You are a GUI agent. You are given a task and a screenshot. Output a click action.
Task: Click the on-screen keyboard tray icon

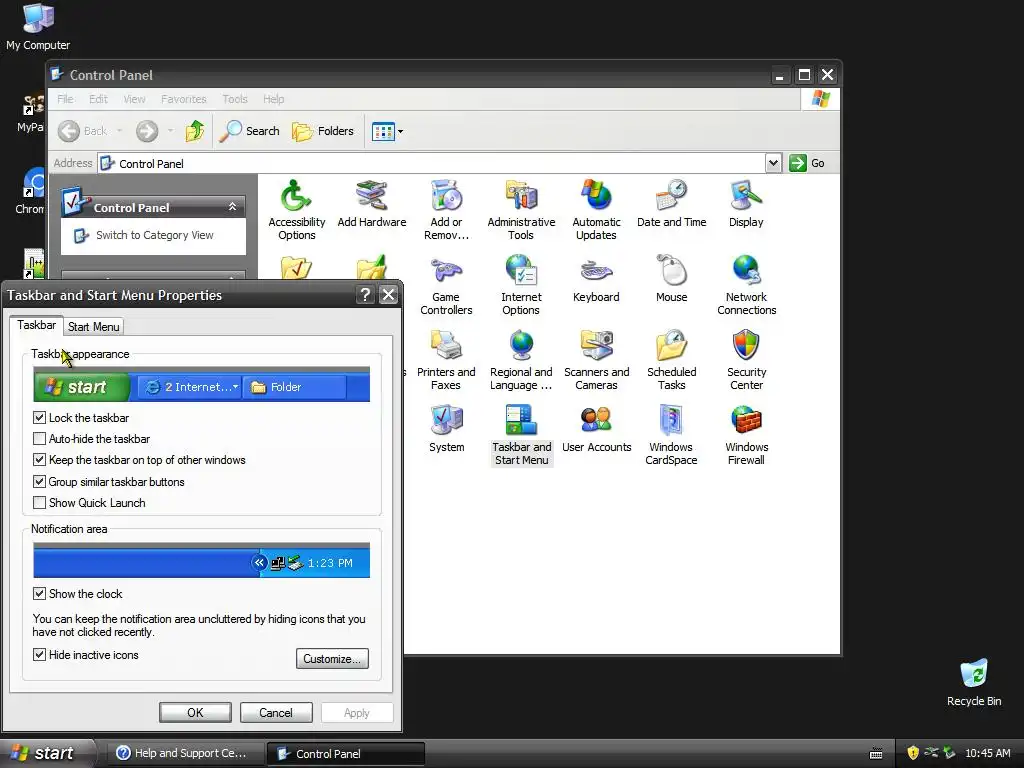click(x=876, y=754)
